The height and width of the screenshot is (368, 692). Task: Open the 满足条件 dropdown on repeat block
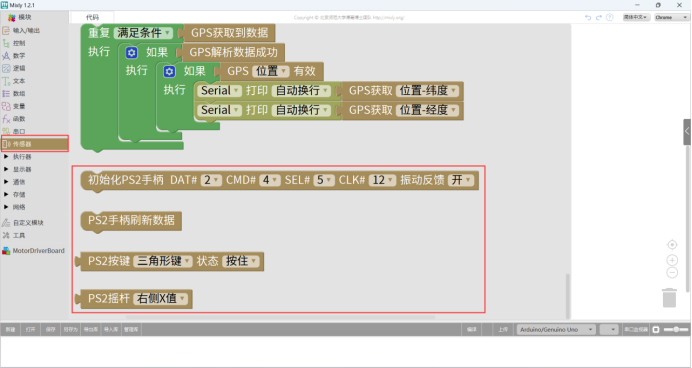pyautogui.click(x=143, y=33)
